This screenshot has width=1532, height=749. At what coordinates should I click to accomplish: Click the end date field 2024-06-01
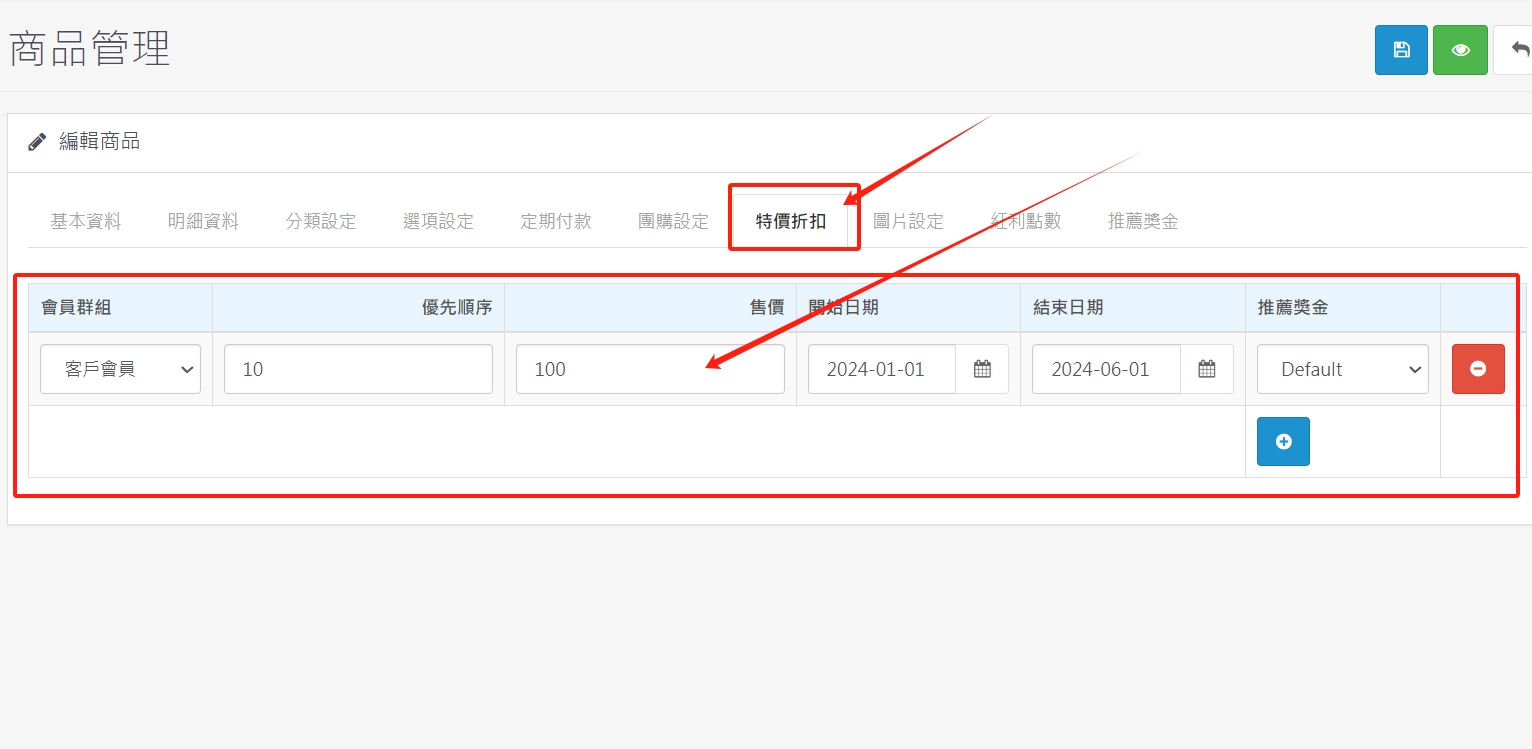pos(1107,369)
